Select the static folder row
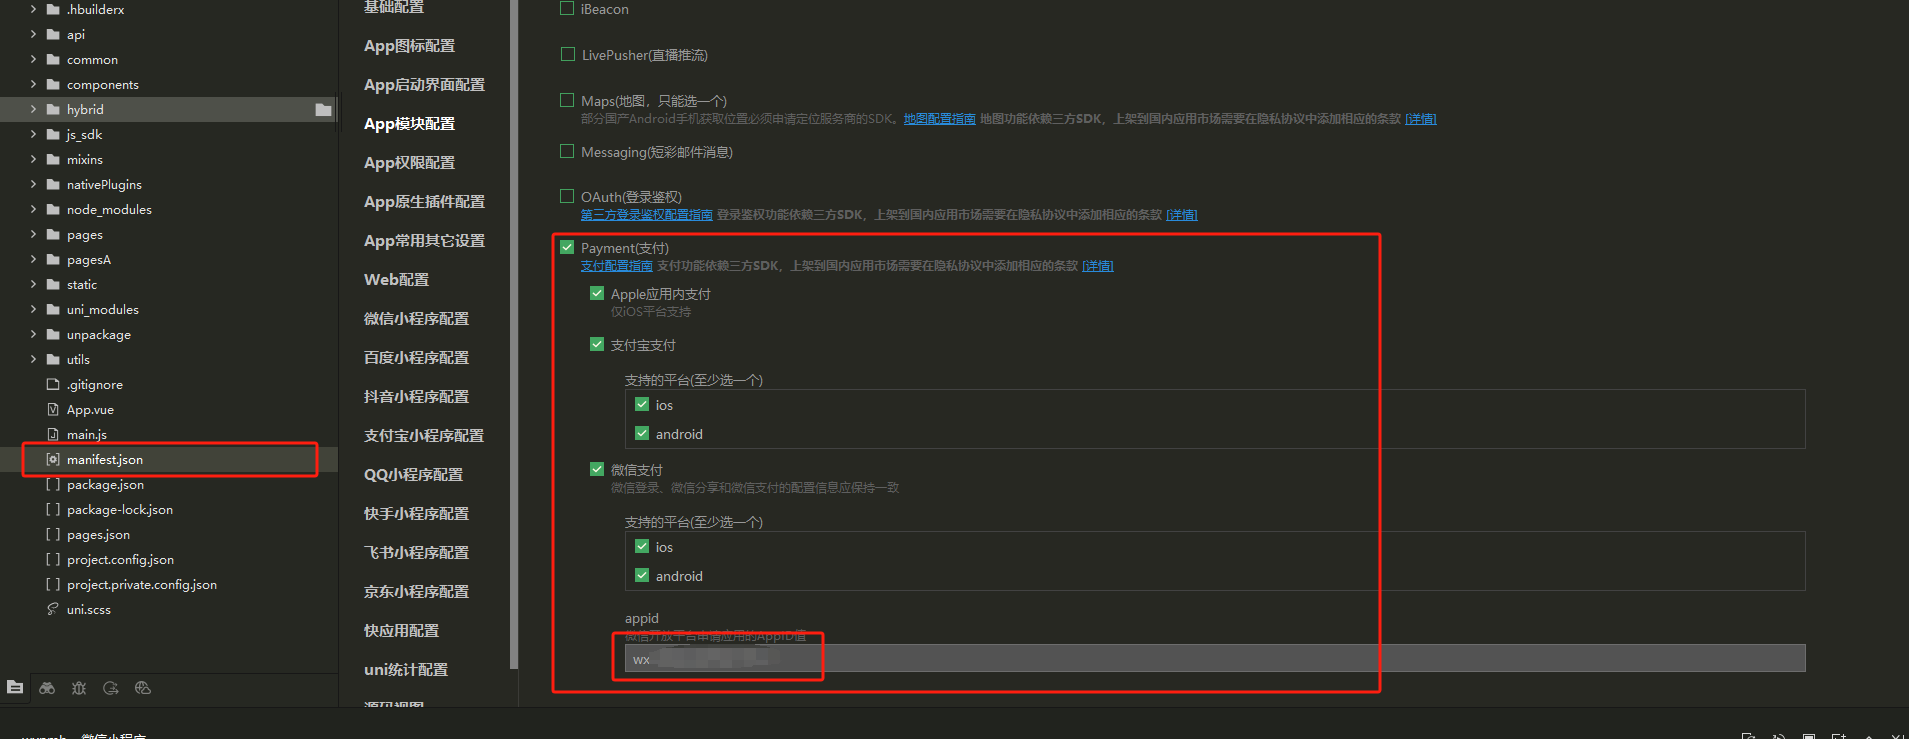Image resolution: width=1909 pixels, height=739 pixels. pos(170,285)
